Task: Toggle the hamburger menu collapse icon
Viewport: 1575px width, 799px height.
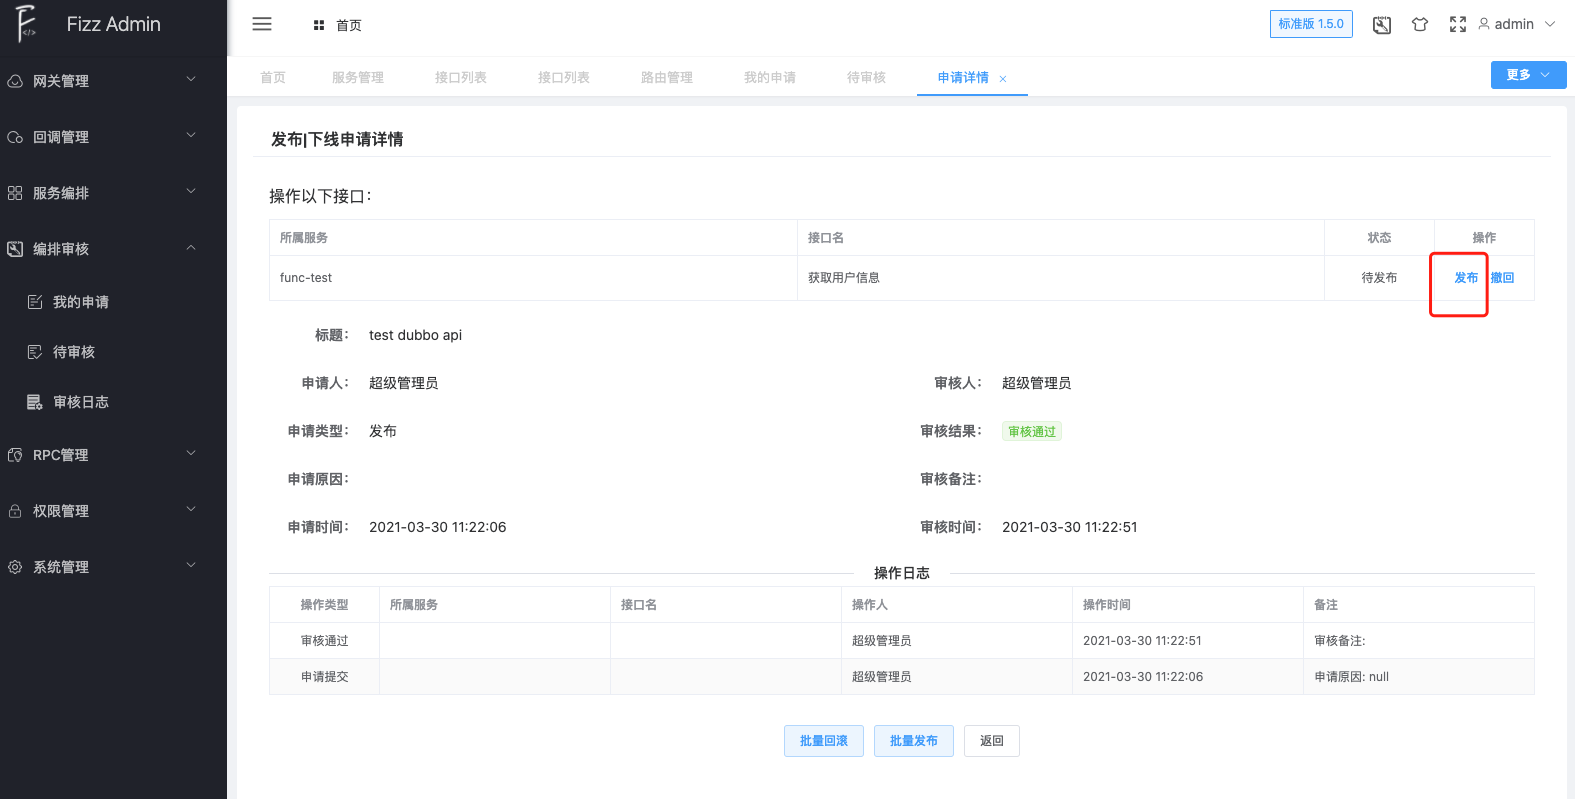Action: pyautogui.click(x=262, y=24)
